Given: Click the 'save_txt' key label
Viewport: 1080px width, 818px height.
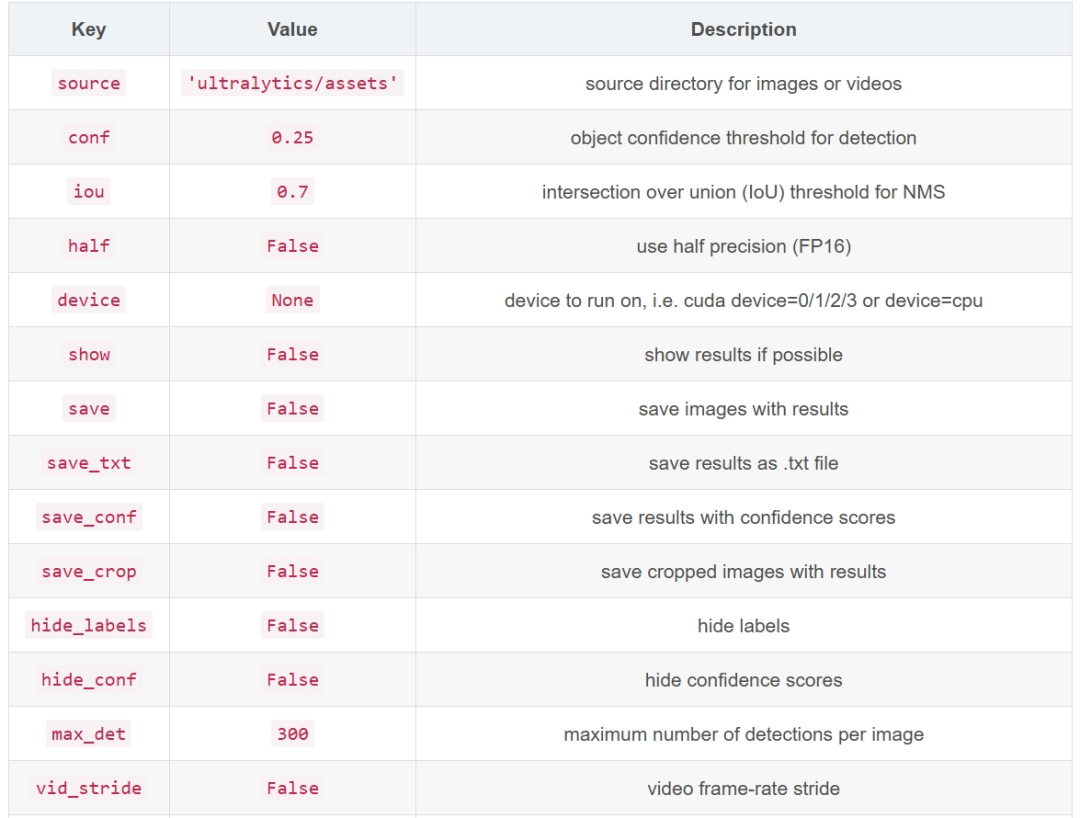Looking at the screenshot, I should point(89,463).
